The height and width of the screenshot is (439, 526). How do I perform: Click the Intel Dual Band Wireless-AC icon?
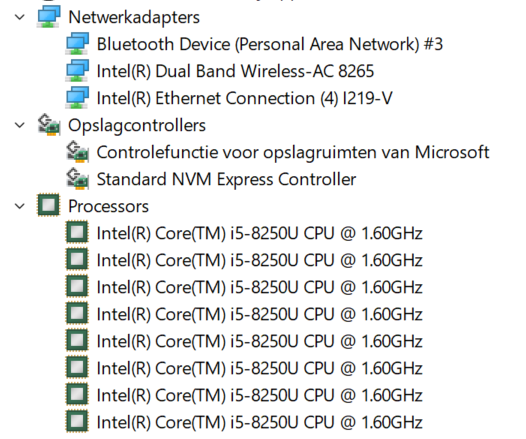coord(77,71)
